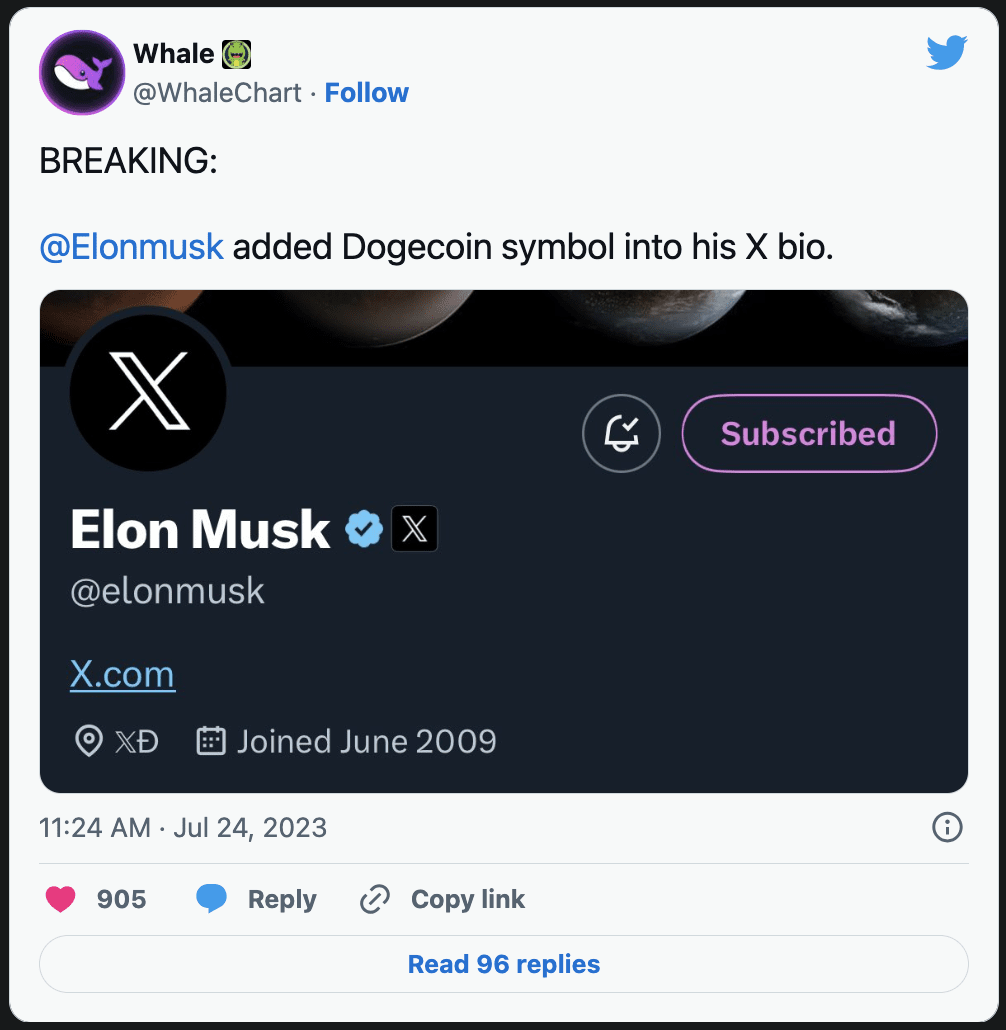Click the red heart like icon
Screen dimensions: 1006x1030
tap(60, 899)
